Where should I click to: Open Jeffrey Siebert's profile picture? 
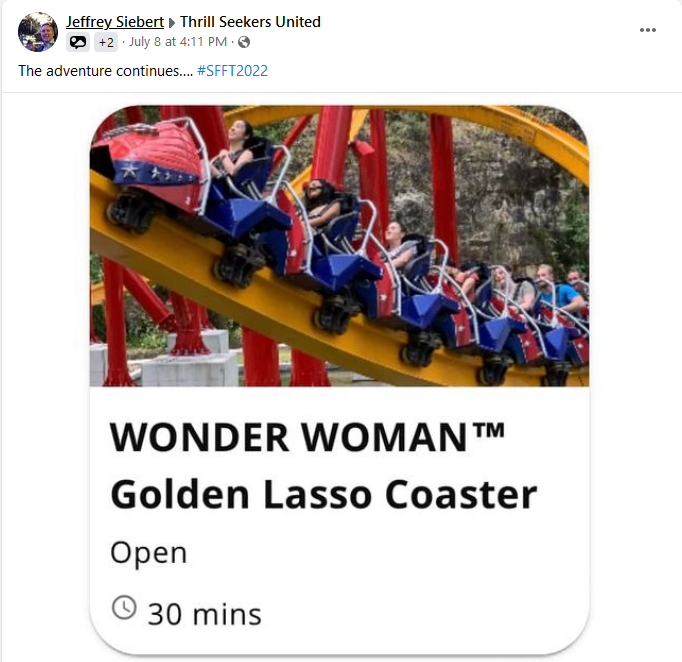(x=38, y=32)
